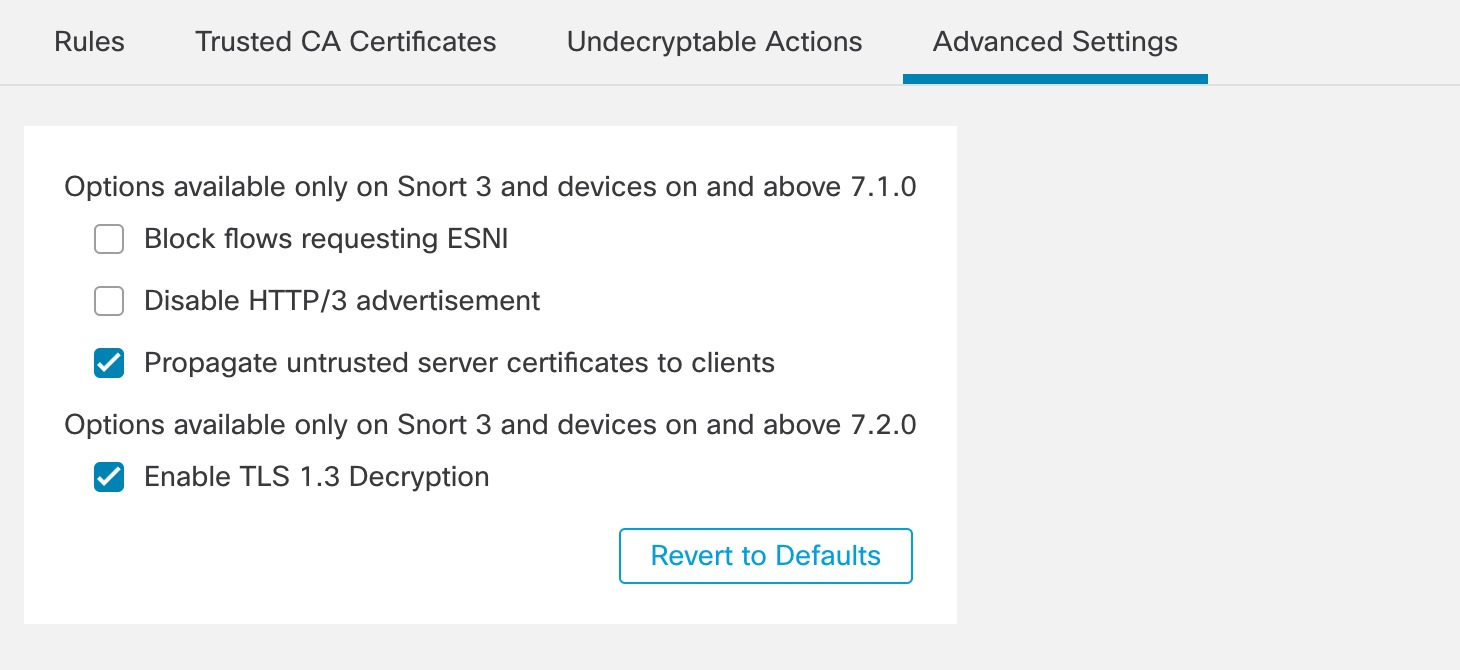Uncheck Propagate untrusted server certificates to clients

tap(109, 363)
